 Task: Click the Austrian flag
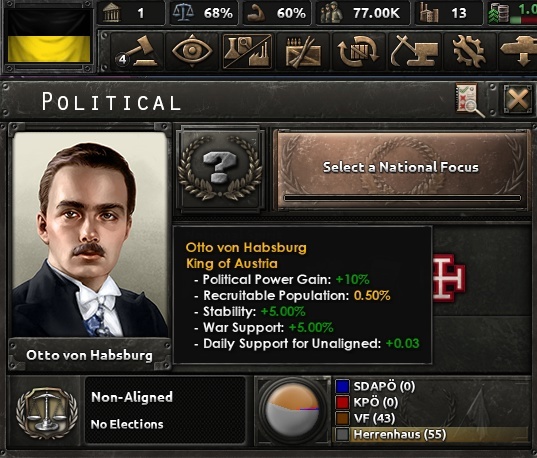click(49, 36)
